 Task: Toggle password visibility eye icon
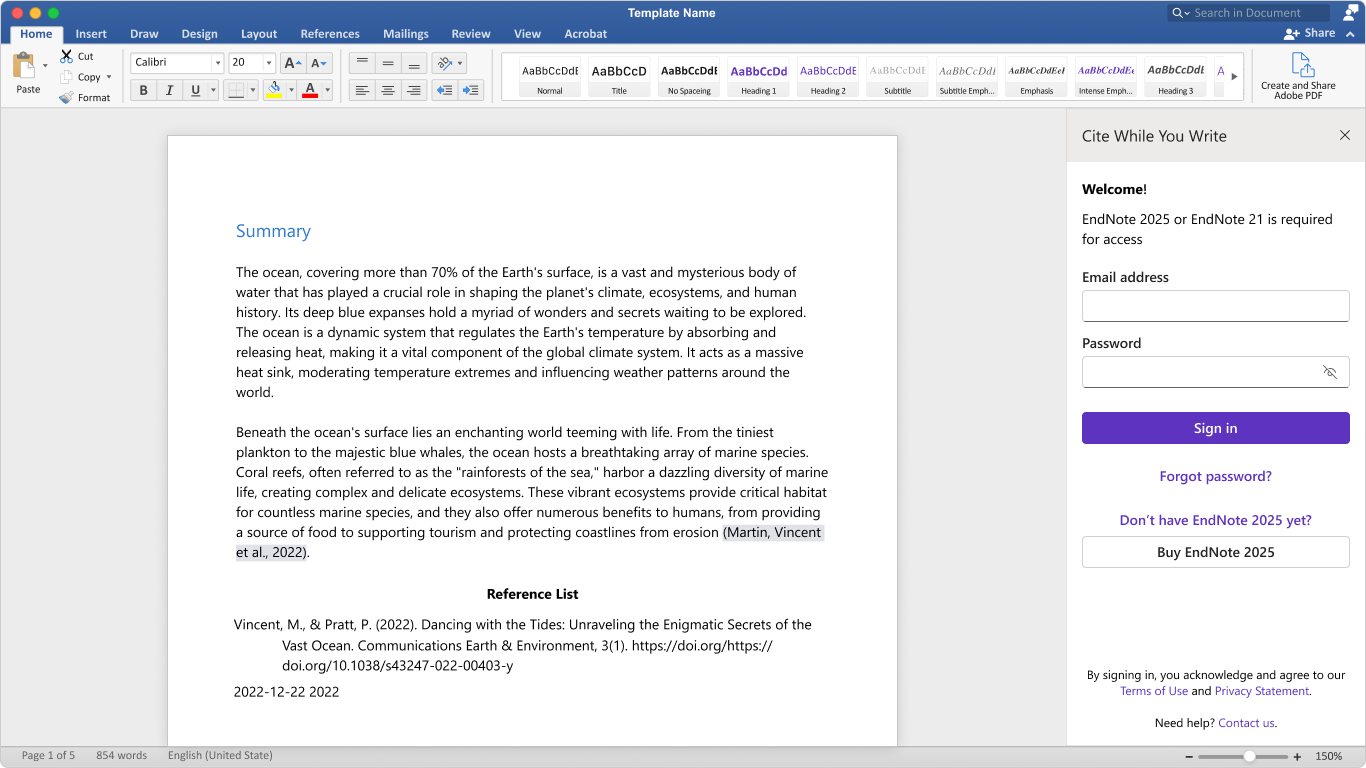click(x=1329, y=372)
